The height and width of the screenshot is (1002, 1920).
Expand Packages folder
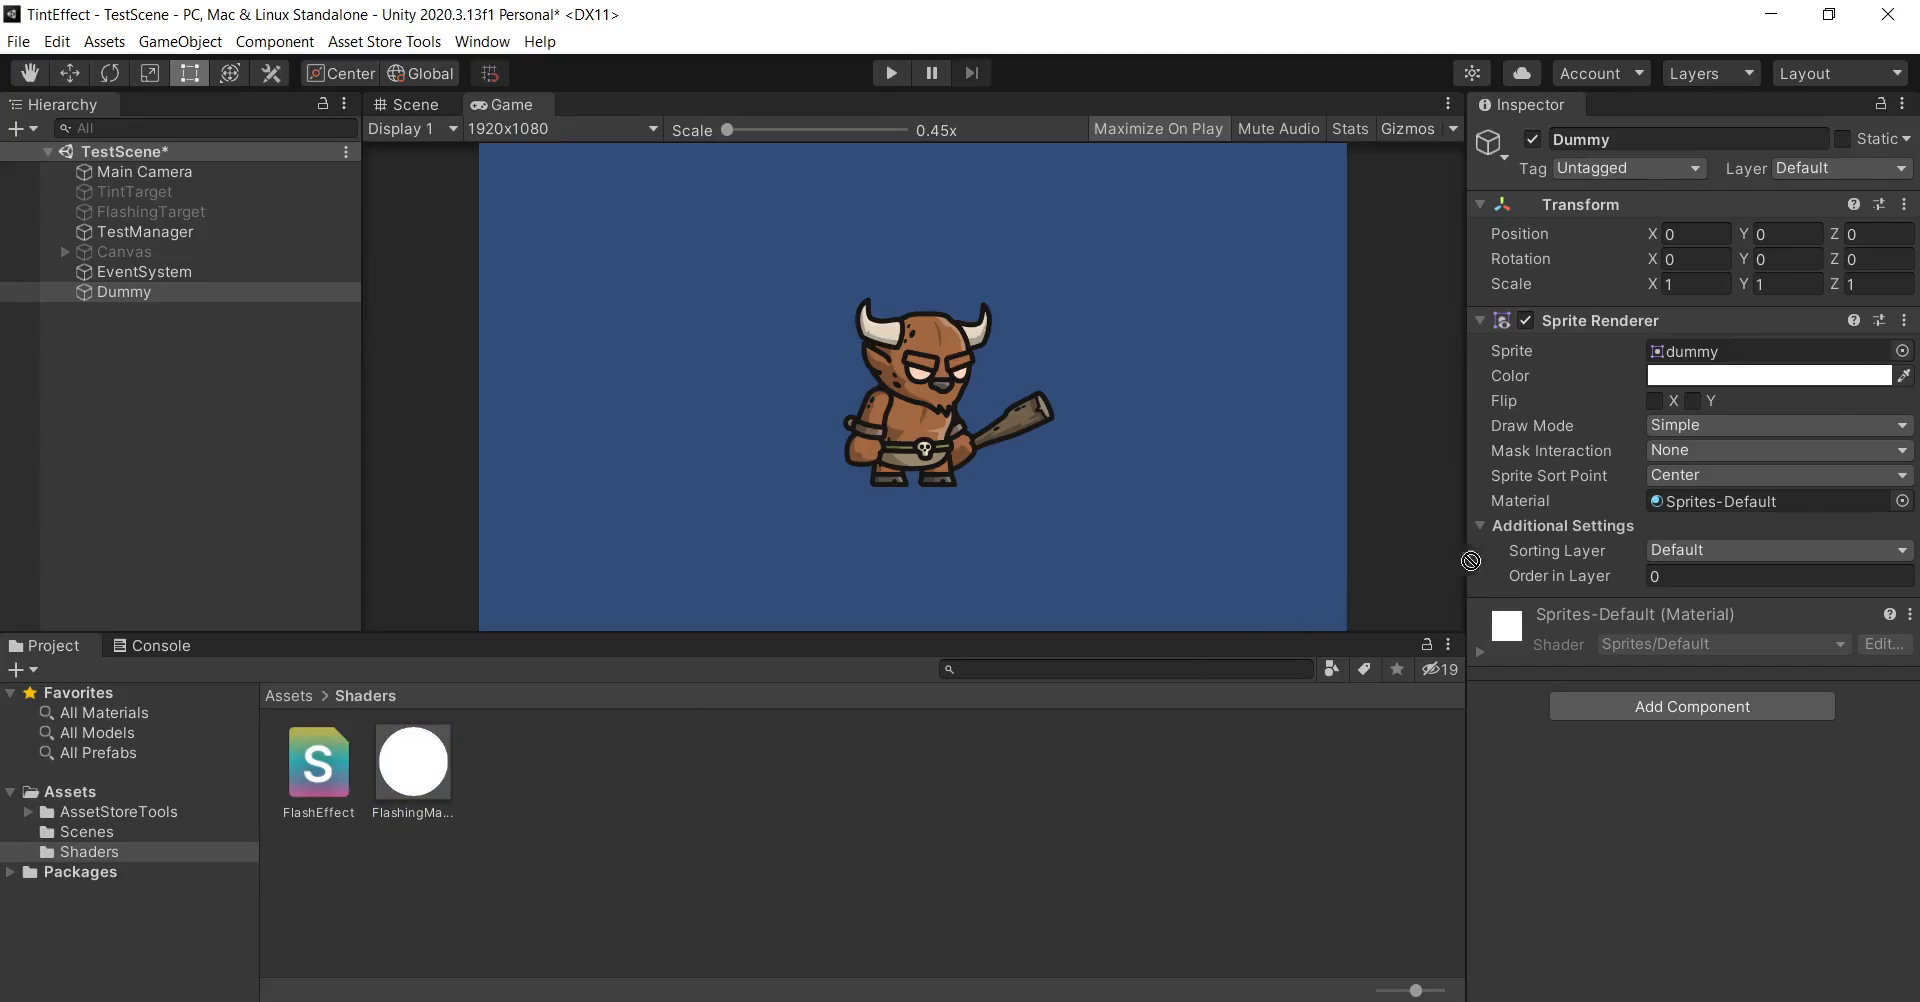click(10, 872)
